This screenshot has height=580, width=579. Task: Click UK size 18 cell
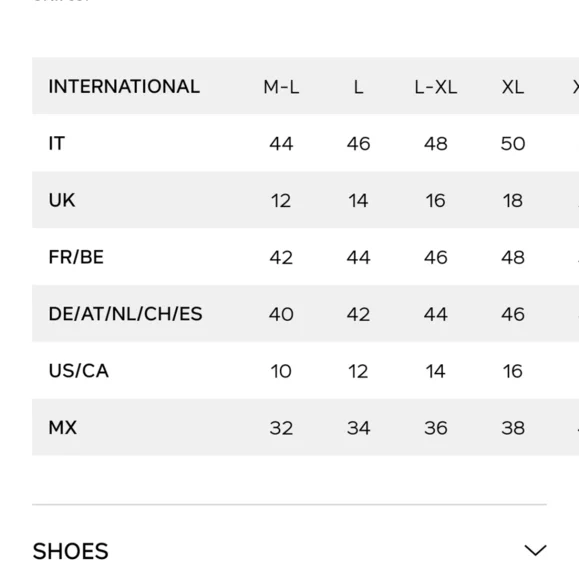(x=513, y=200)
